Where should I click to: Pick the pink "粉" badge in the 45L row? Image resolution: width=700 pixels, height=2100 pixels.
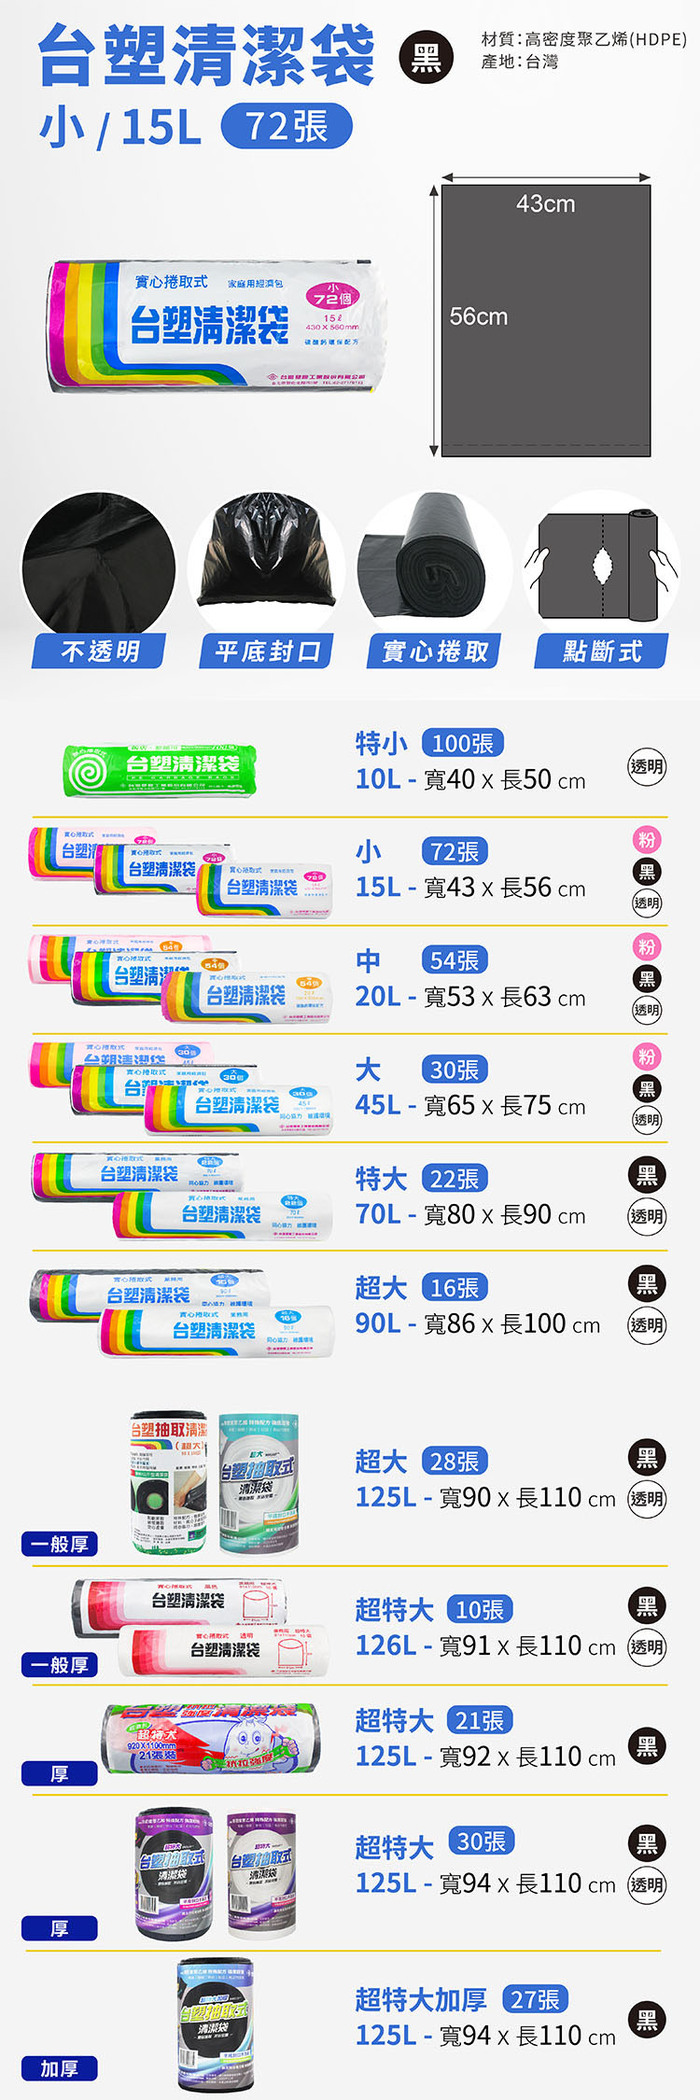point(647,1057)
